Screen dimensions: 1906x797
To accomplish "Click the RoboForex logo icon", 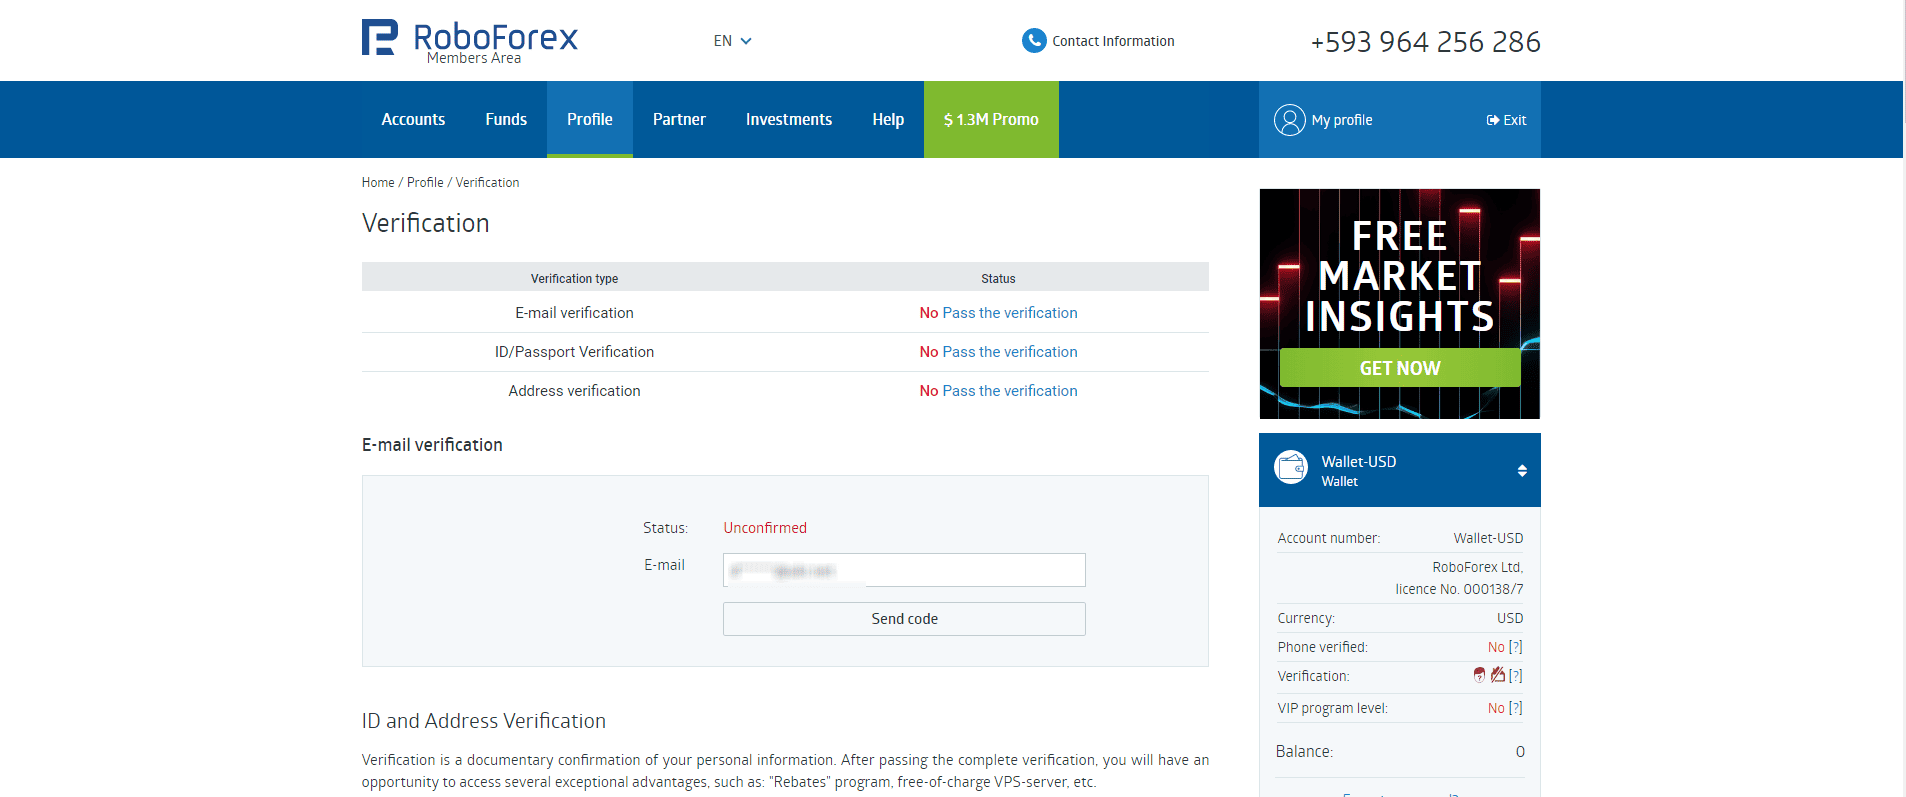I will (380, 38).
